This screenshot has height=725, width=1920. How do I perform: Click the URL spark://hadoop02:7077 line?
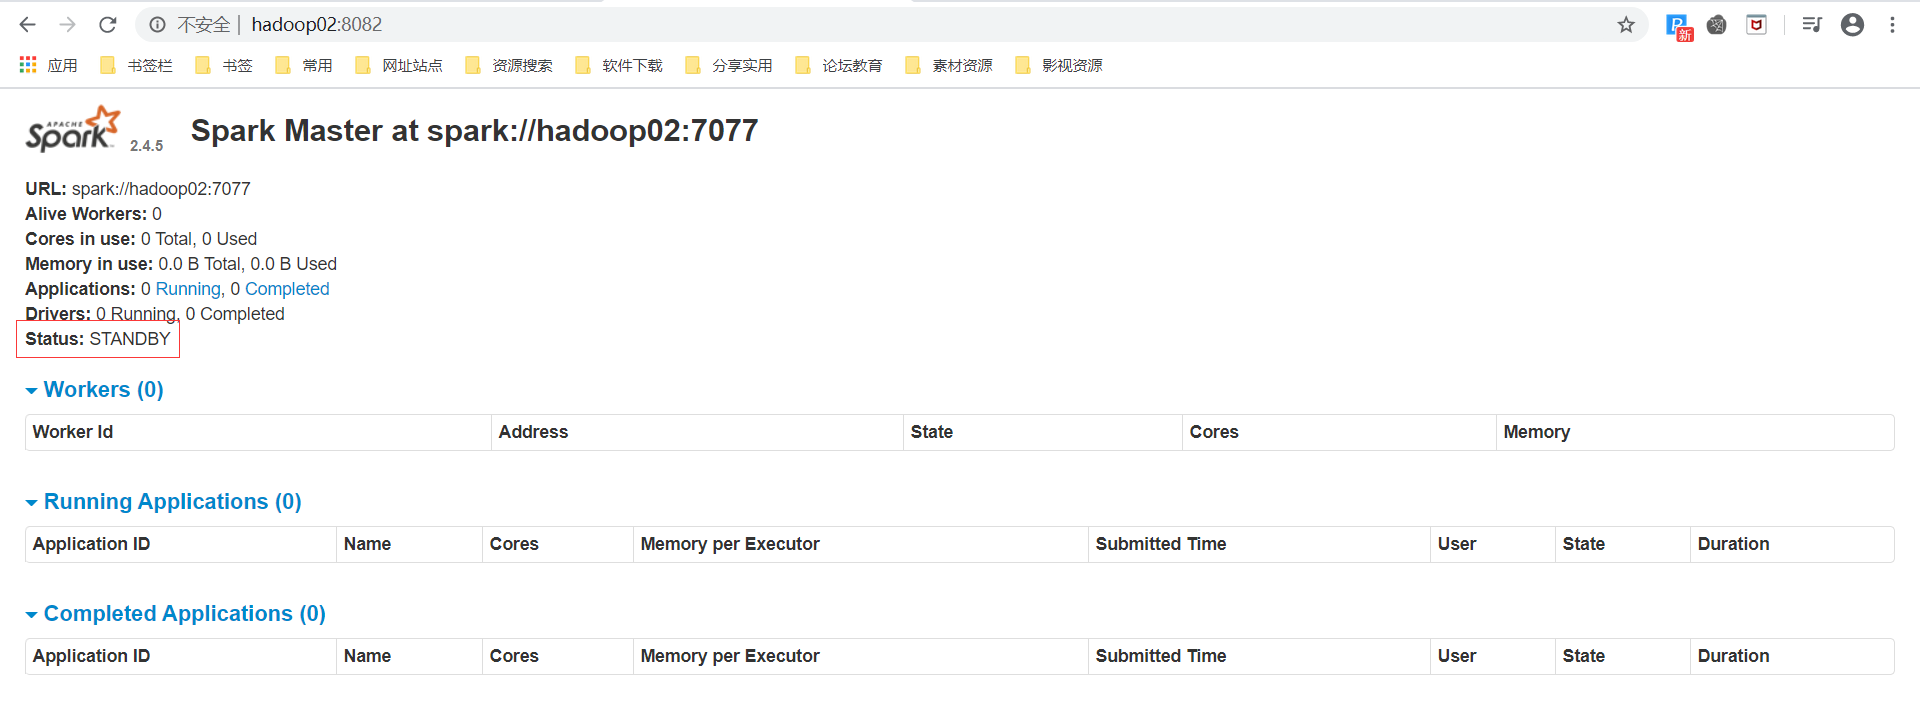(138, 189)
